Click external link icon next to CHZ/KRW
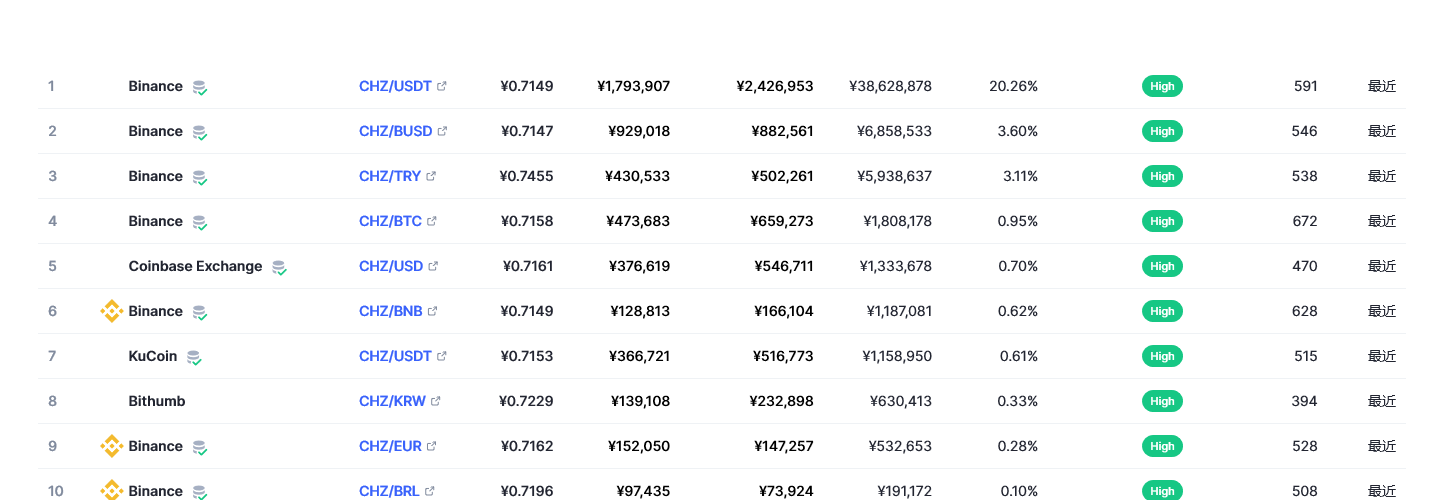Image resolution: width=1450 pixels, height=500 pixels. pyautogui.click(x=436, y=401)
